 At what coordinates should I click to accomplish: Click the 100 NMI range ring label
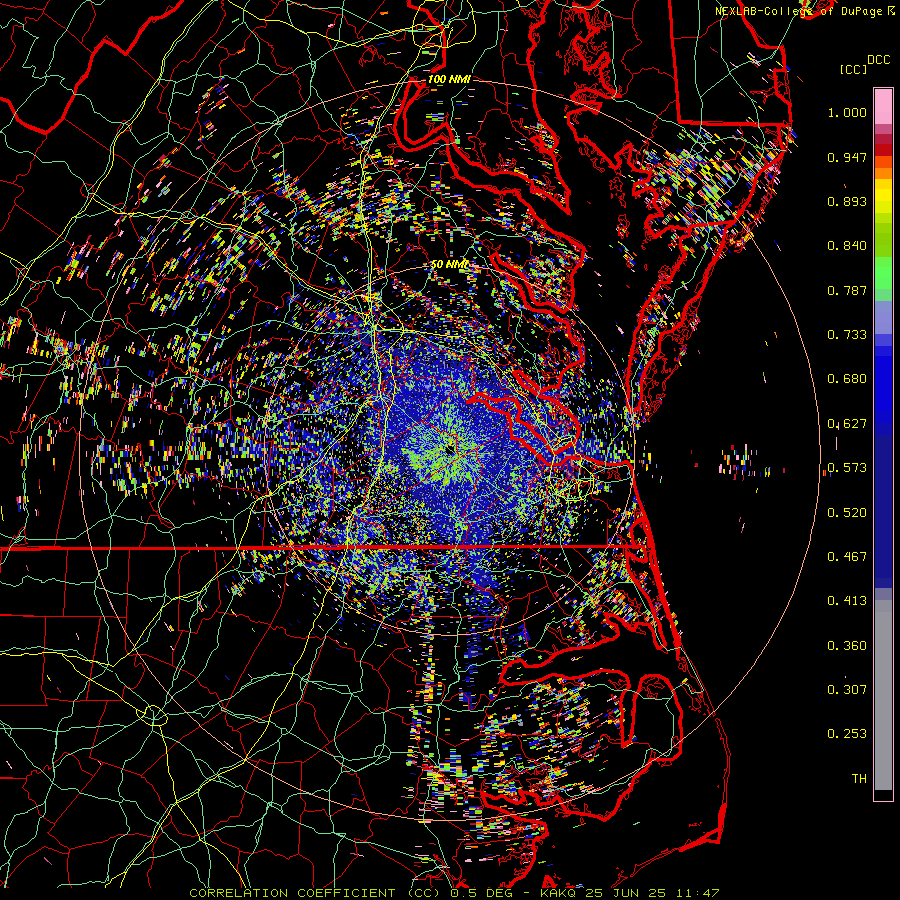449,79
